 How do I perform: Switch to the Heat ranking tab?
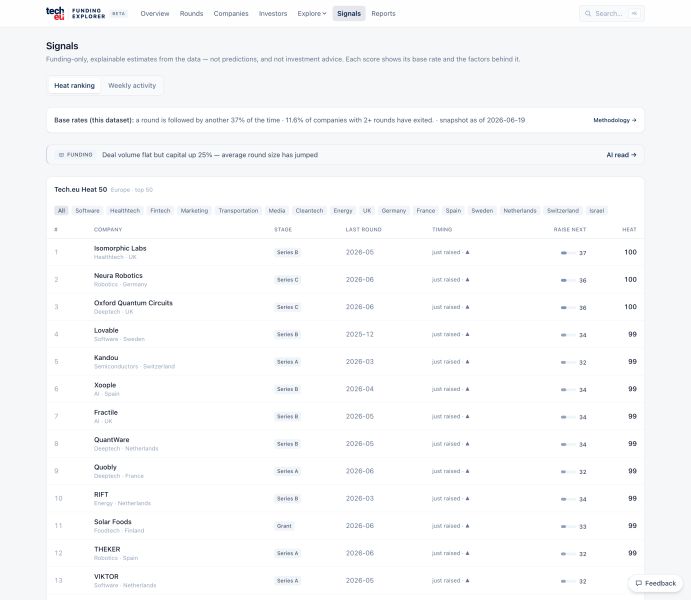click(x=74, y=85)
